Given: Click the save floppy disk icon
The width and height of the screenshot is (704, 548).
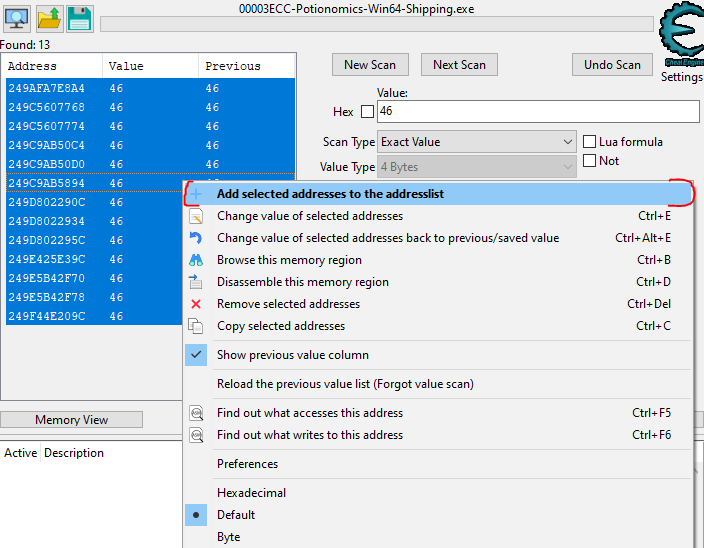Looking at the screenshot, I should [x=79, y=18].
